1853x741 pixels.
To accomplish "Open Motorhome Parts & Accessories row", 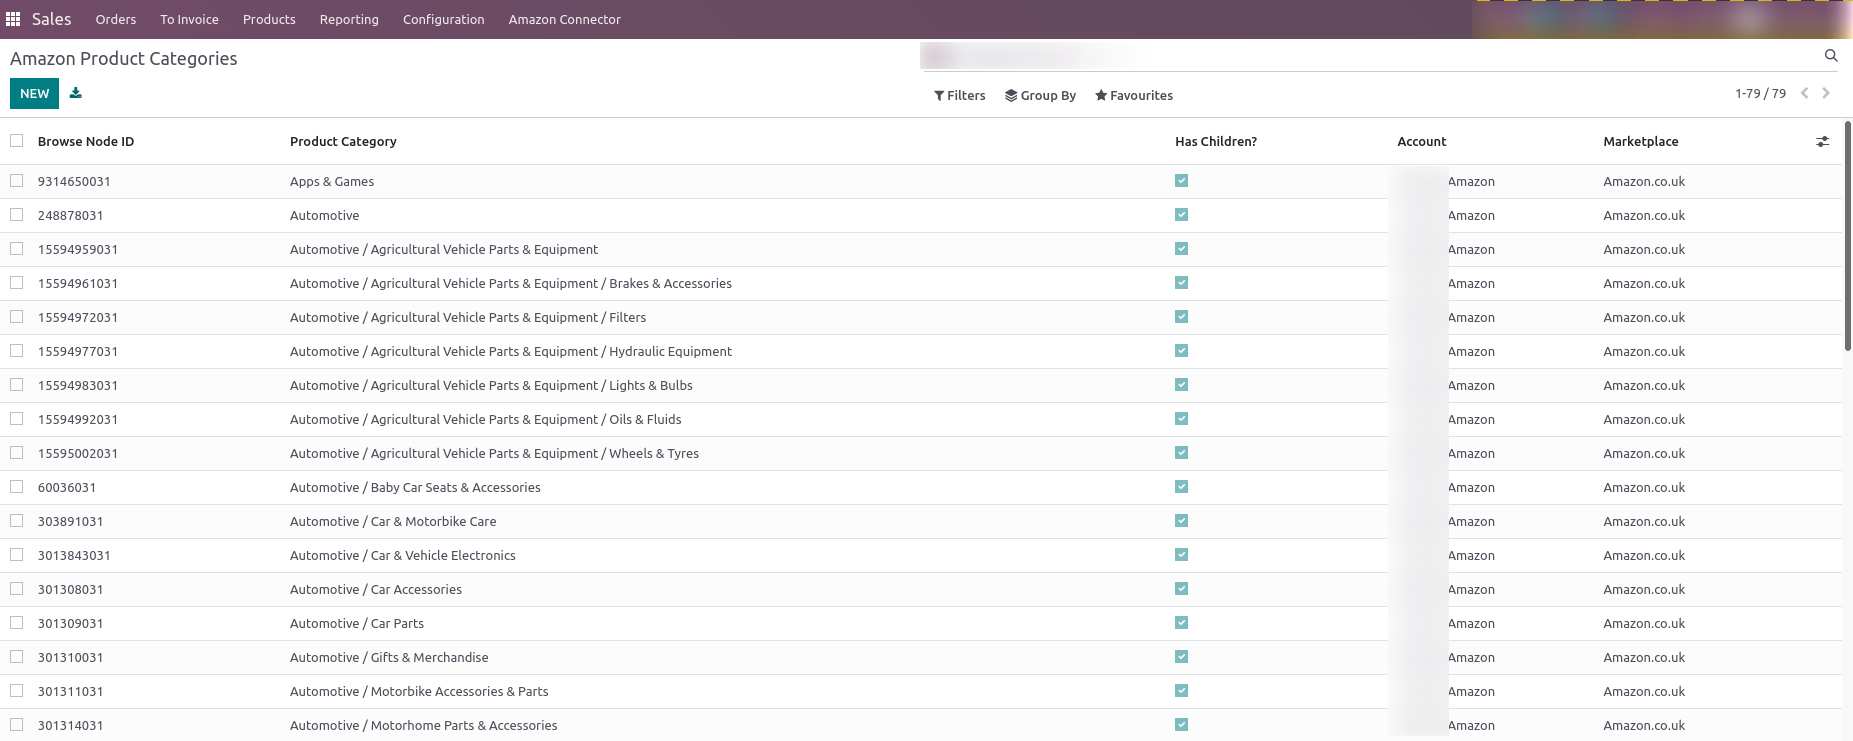I will tap(424, 726).
